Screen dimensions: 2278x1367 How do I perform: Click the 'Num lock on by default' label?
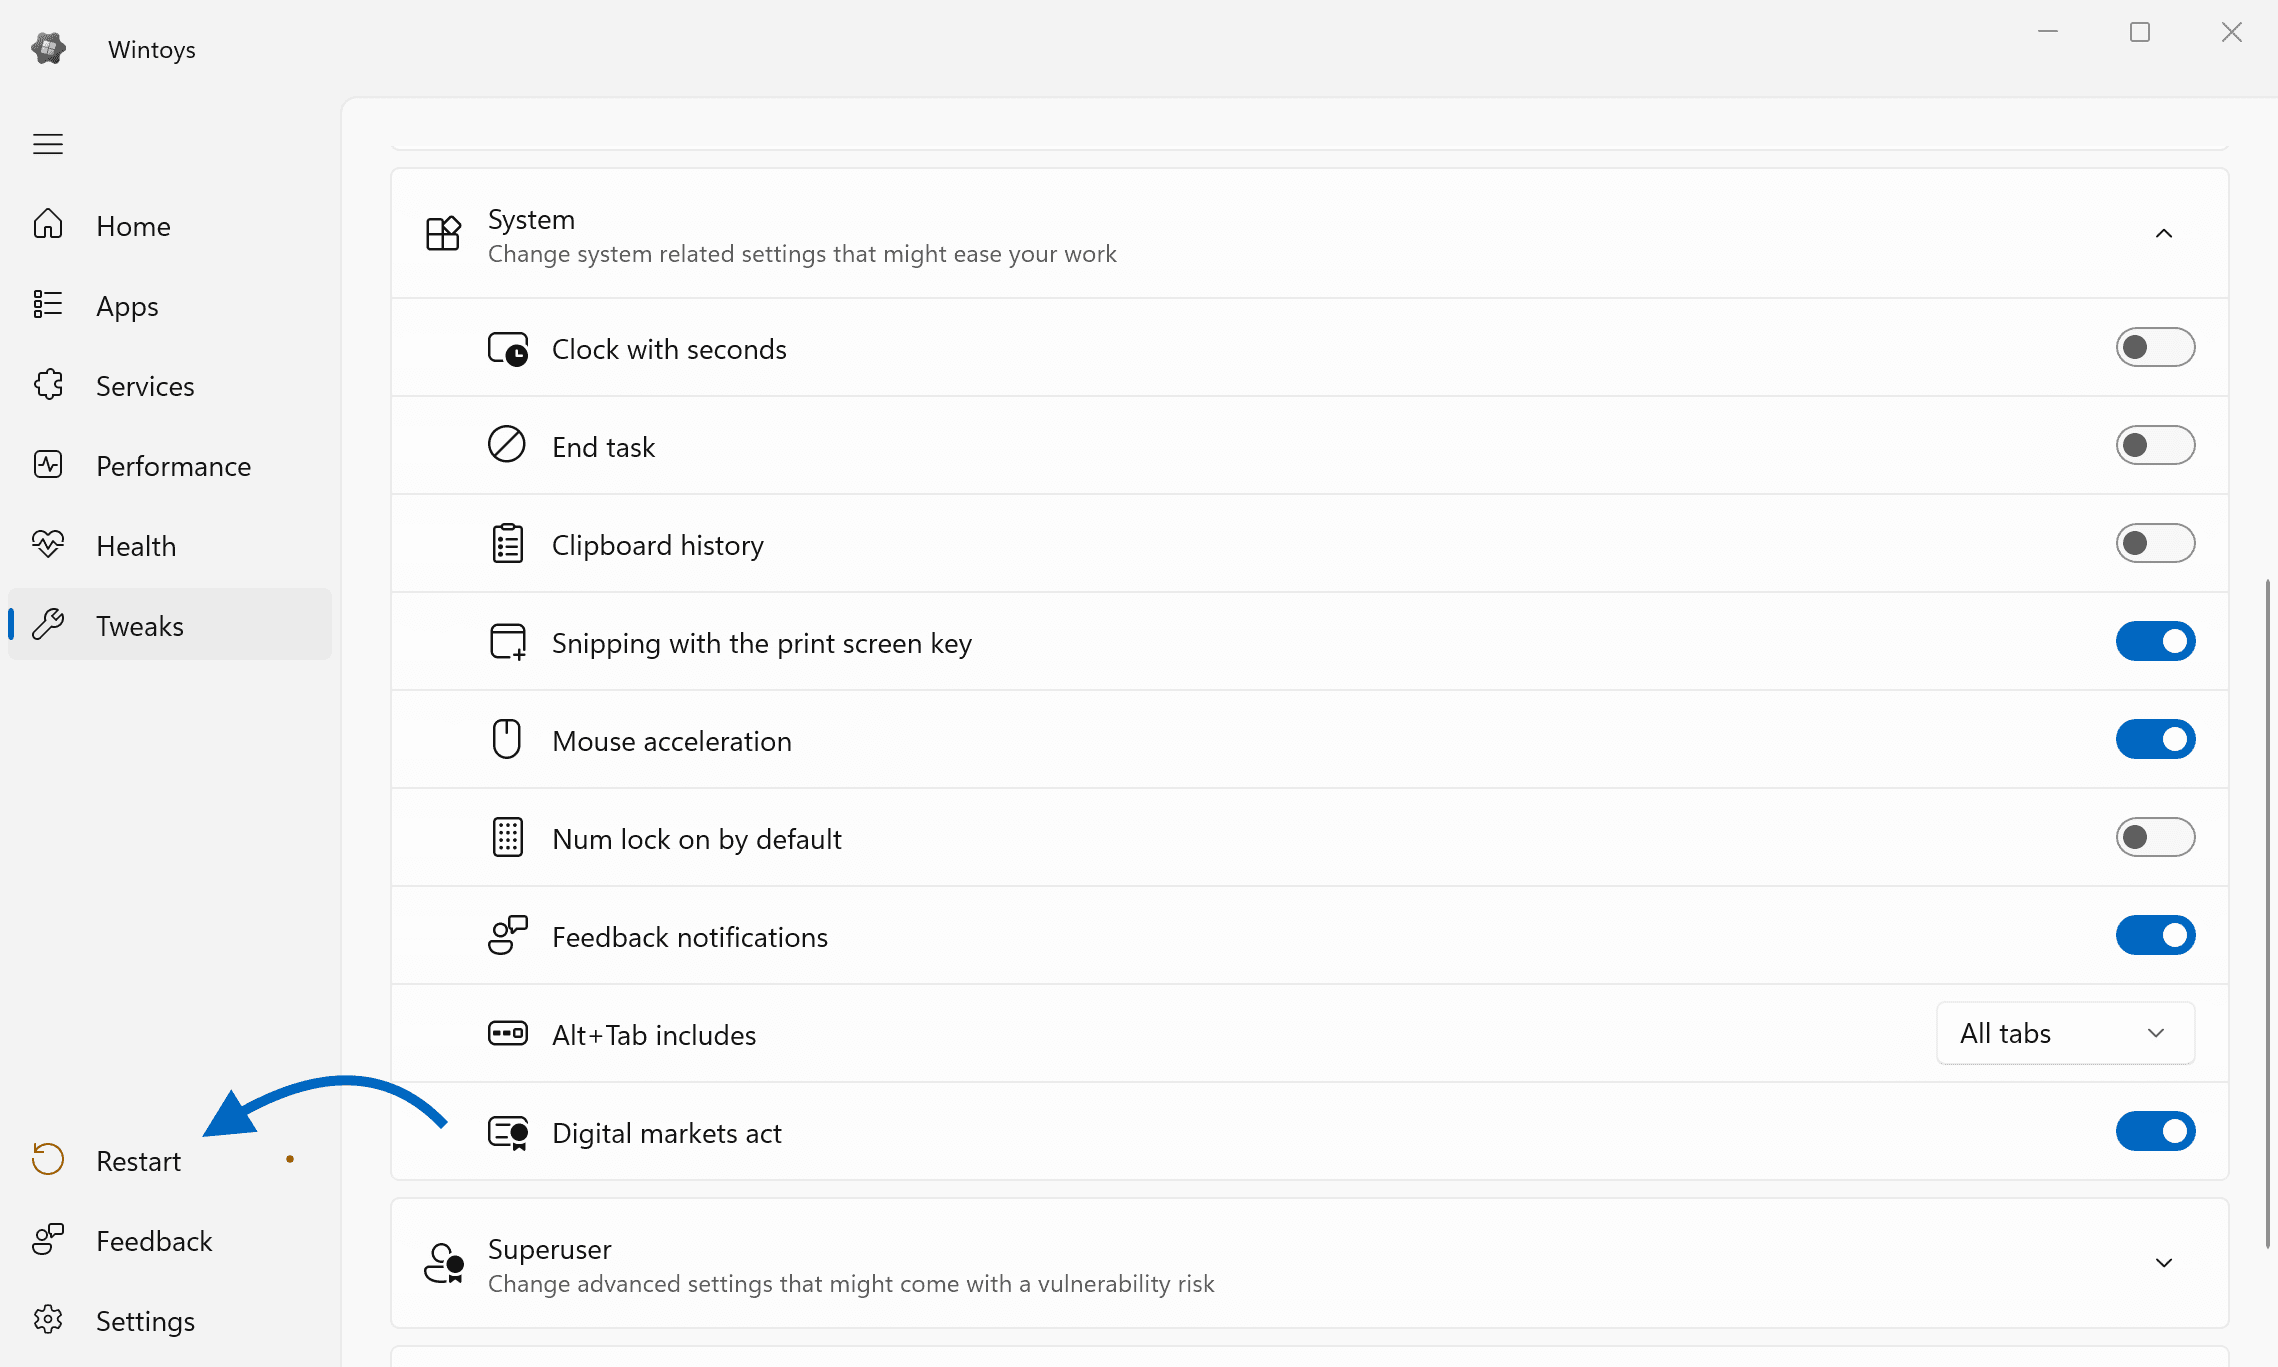(x=697, y=839)
